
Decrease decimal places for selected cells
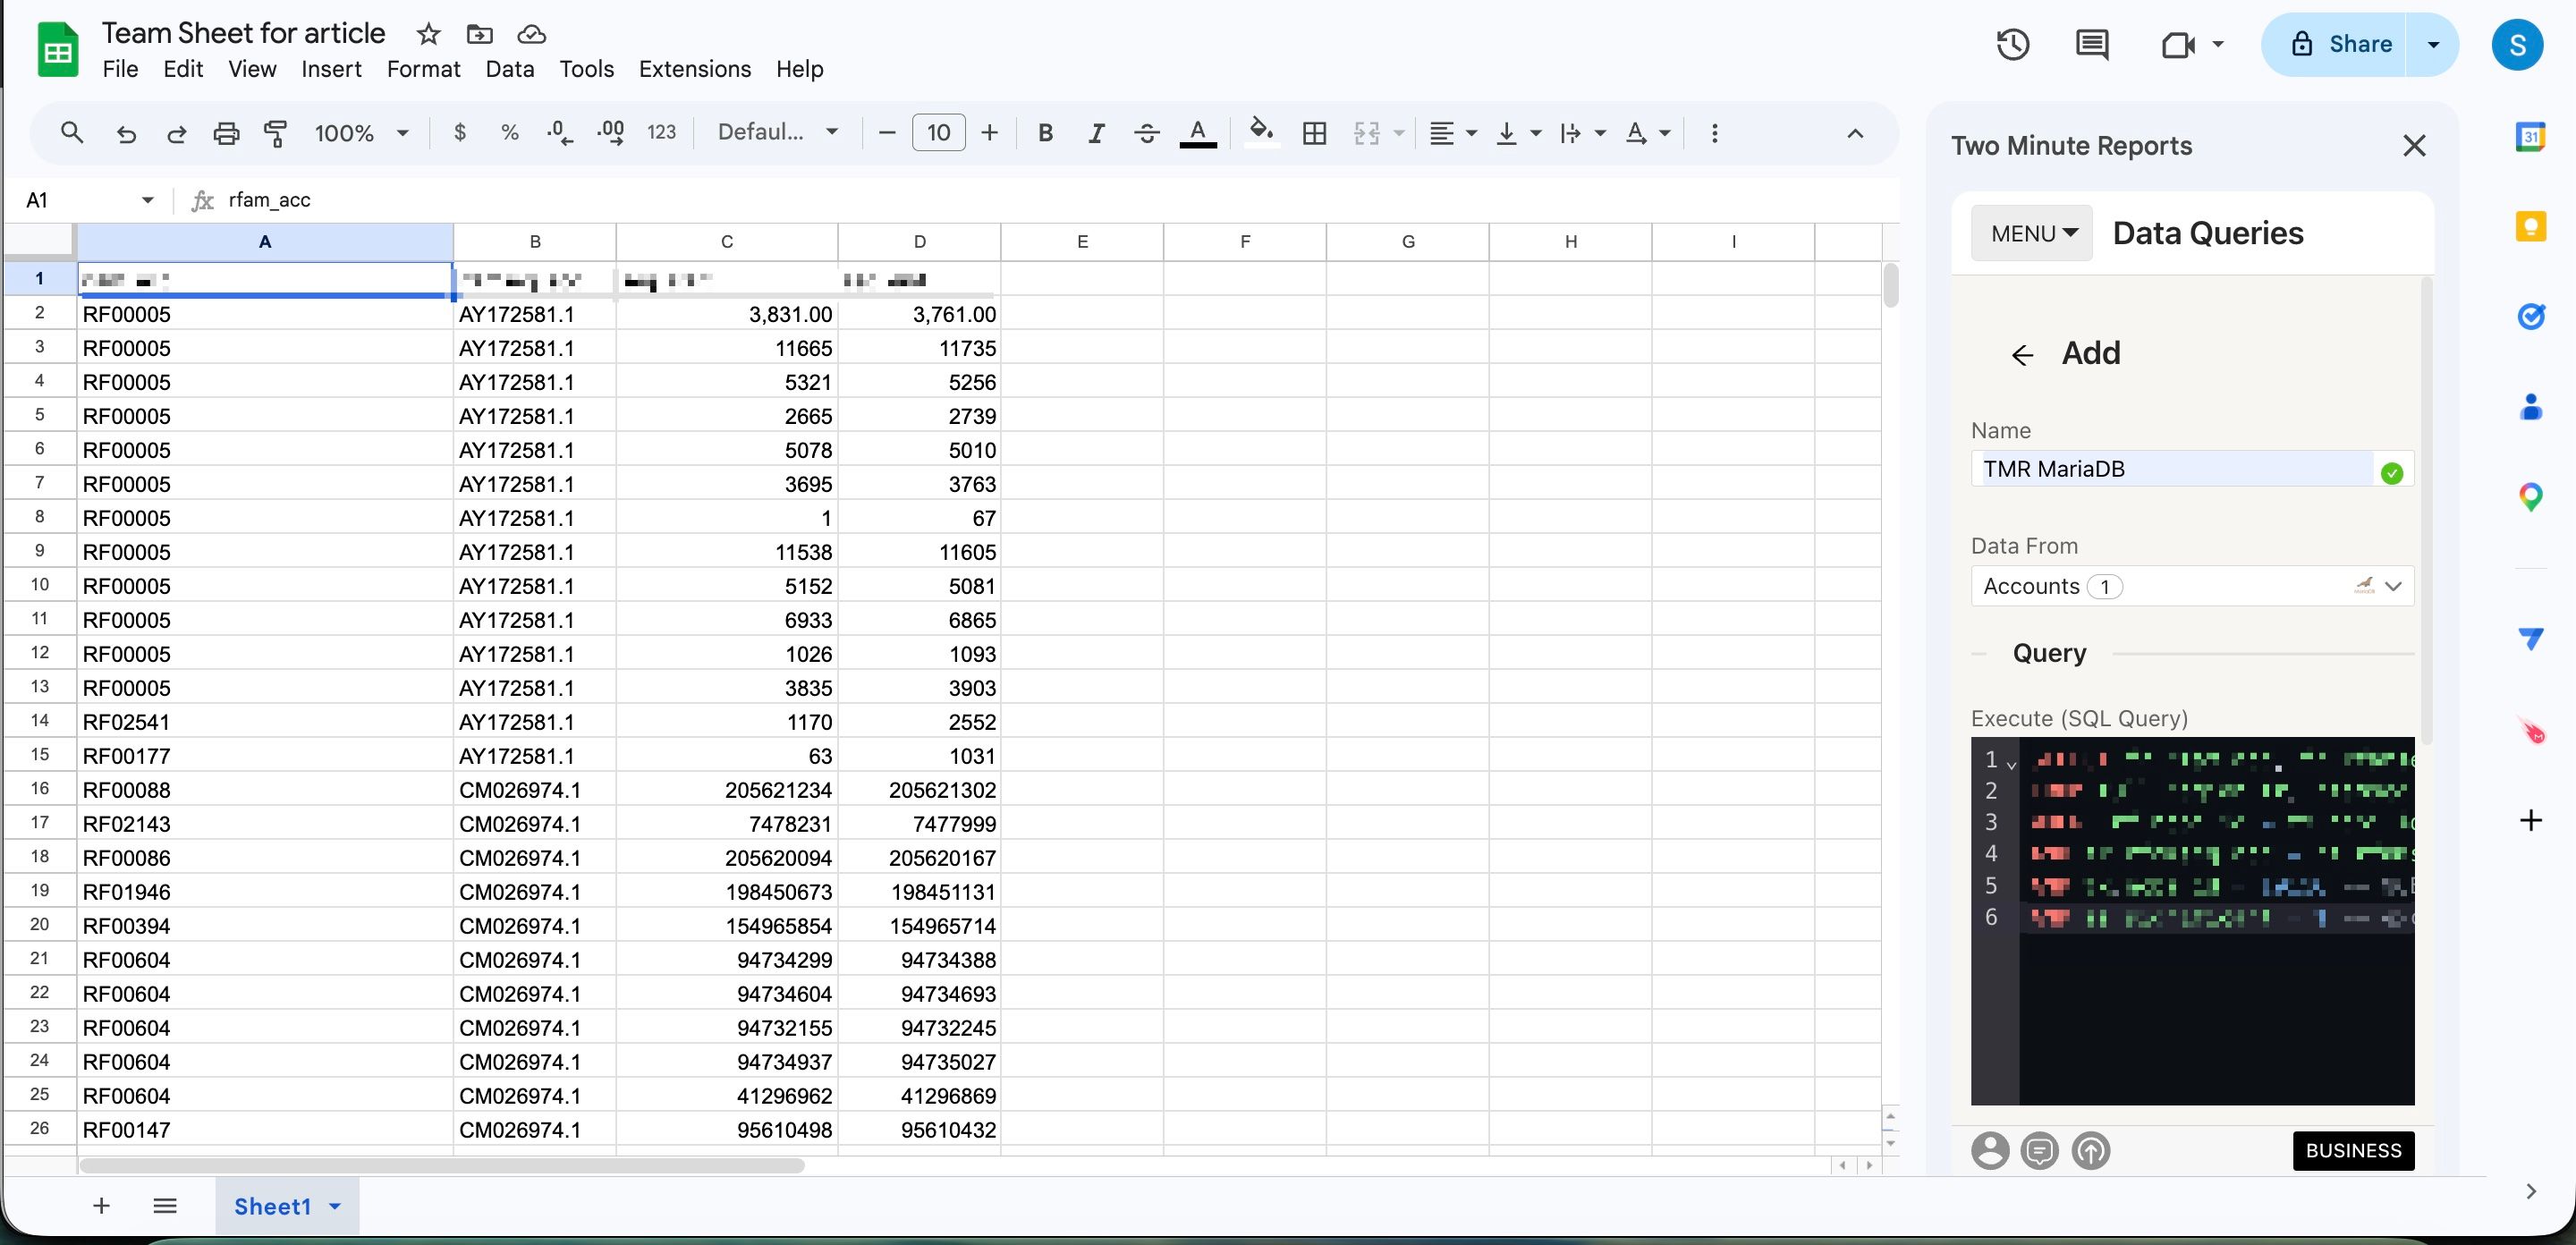click(560, 132)
